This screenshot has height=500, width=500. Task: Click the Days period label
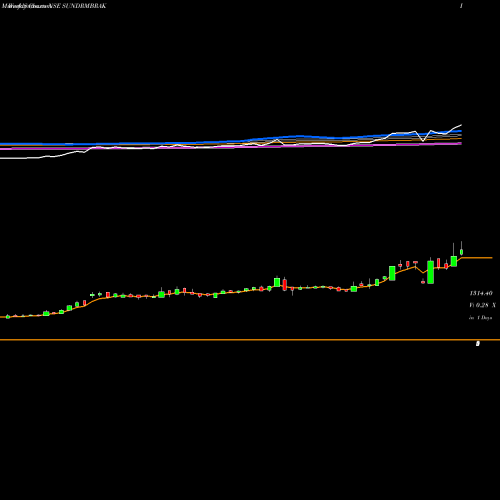487,318
